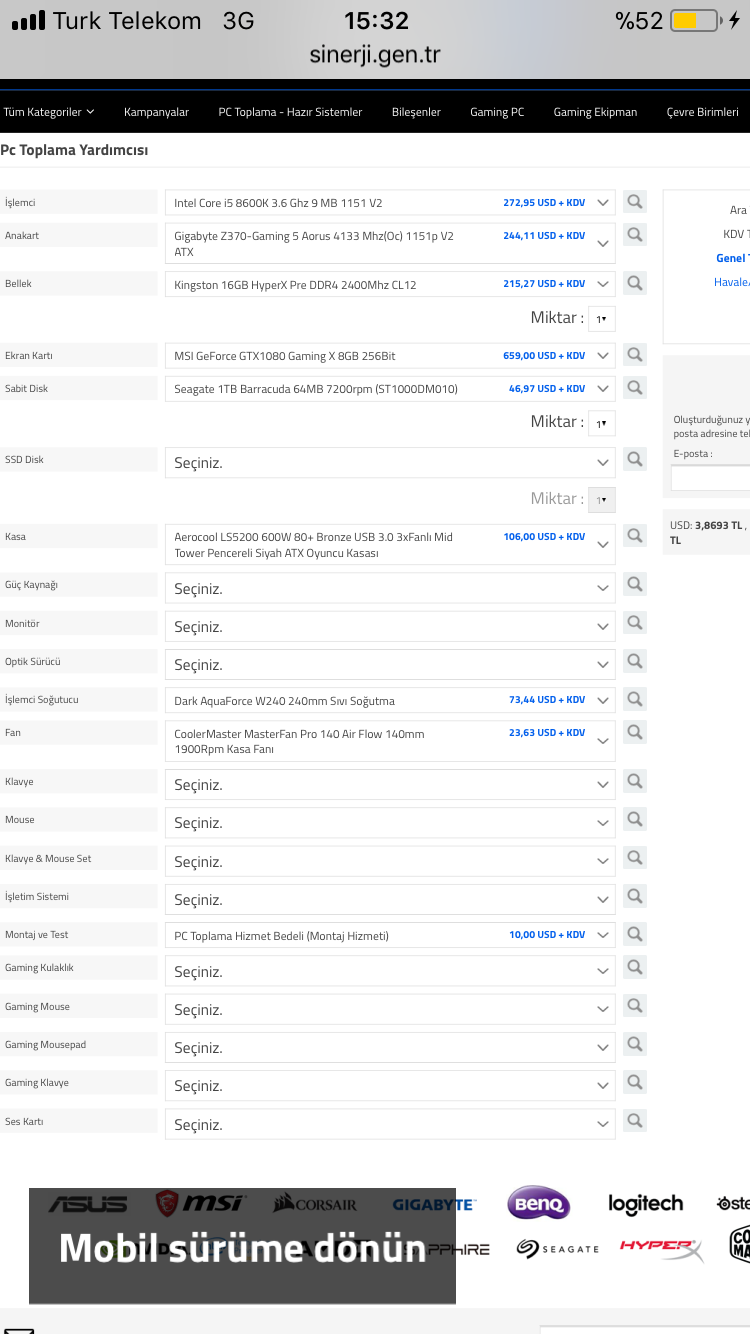This screenshot has height=1334, width=750.
Task: Click magnifier icon in Fan row
Action: [634, 732]
